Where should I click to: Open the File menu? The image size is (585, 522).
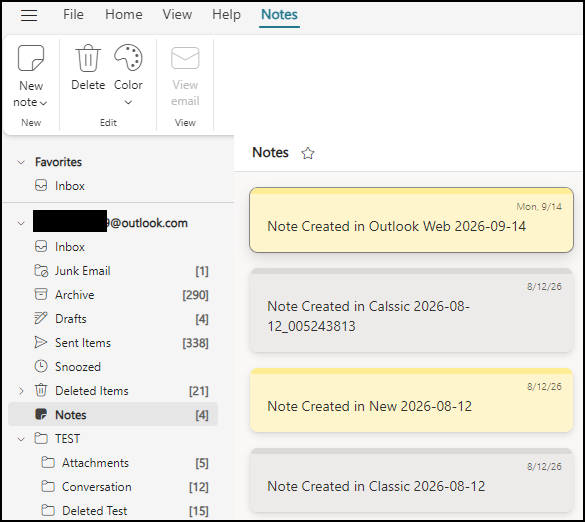click(73, 15)
